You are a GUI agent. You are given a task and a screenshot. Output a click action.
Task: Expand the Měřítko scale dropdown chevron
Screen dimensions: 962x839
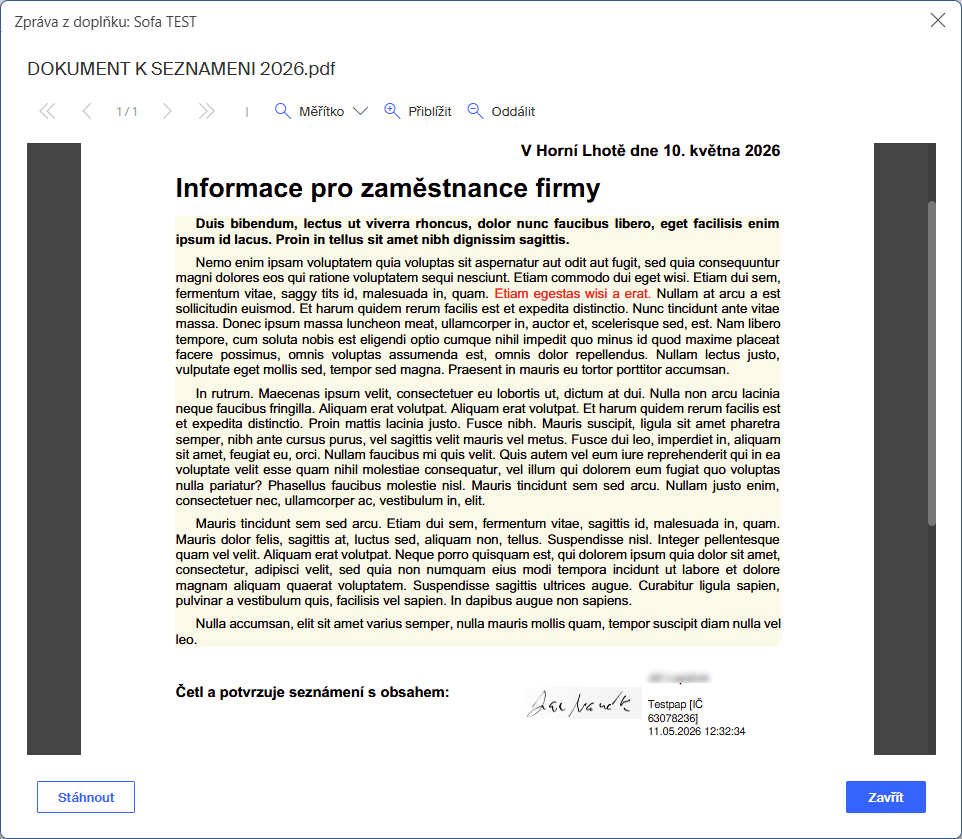[x=360, y=111]
